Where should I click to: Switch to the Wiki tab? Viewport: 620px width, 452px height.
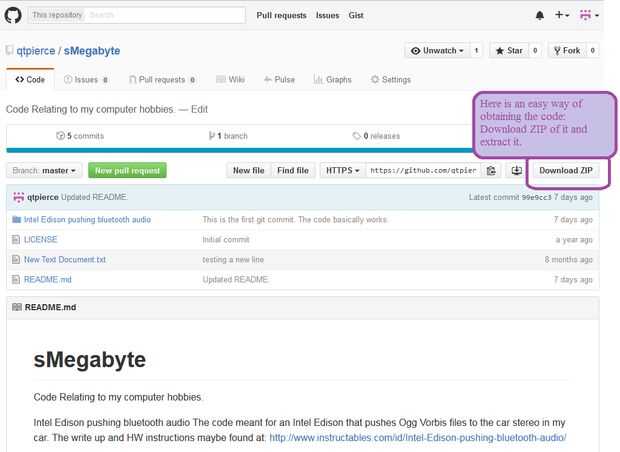(231, 79)
